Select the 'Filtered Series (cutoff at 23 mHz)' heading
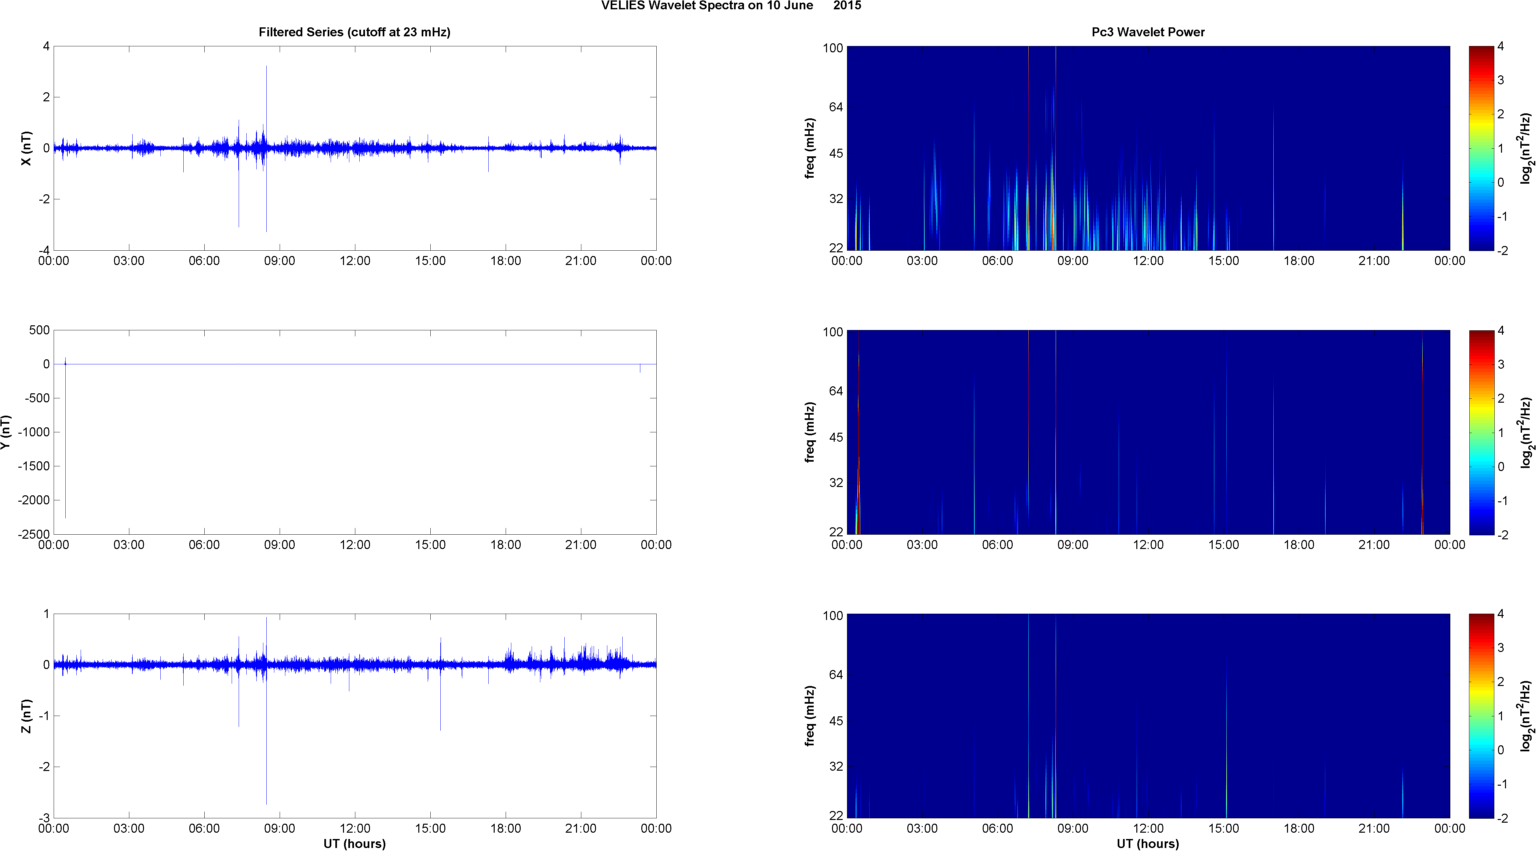This screenshot has height=851, width=1536. pos(354,32)
